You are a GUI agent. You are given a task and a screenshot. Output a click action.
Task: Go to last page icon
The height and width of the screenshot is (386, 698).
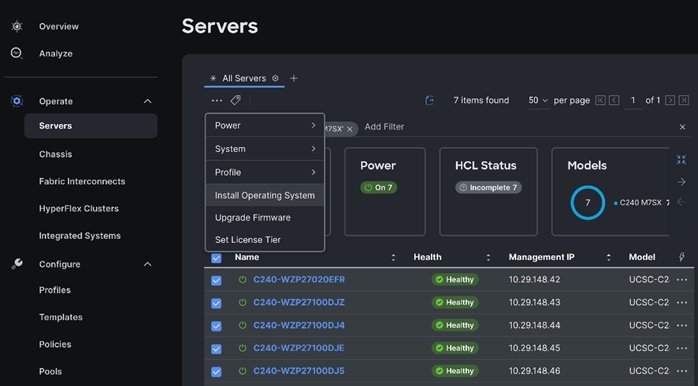pos(684,100)
